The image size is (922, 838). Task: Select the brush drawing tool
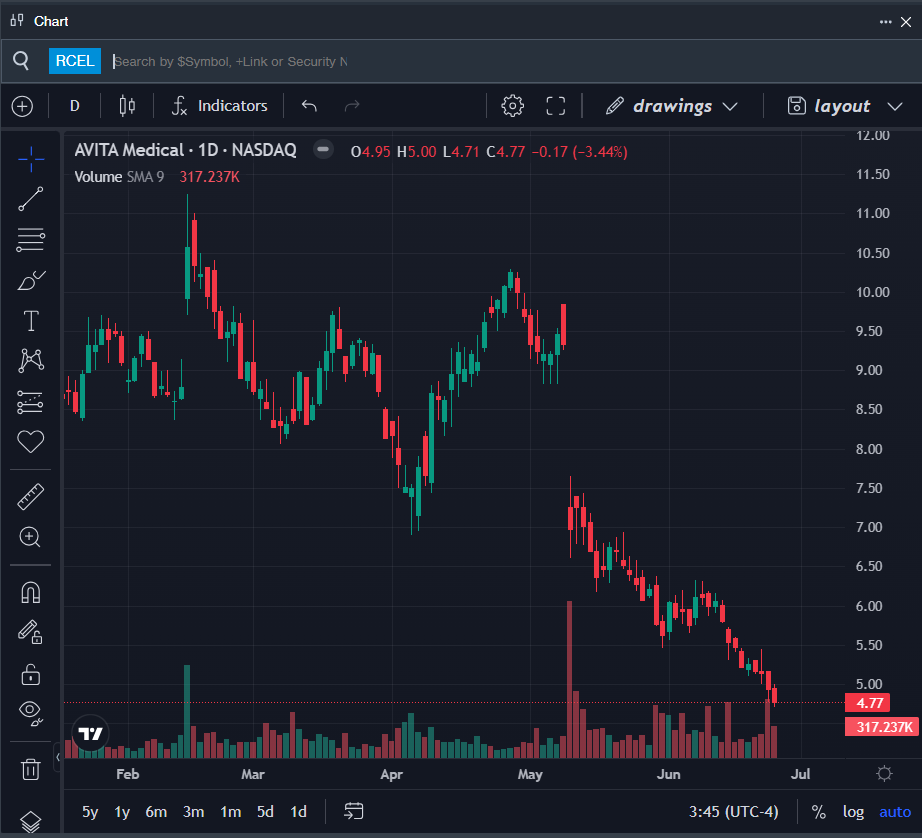tap(31, 281)
